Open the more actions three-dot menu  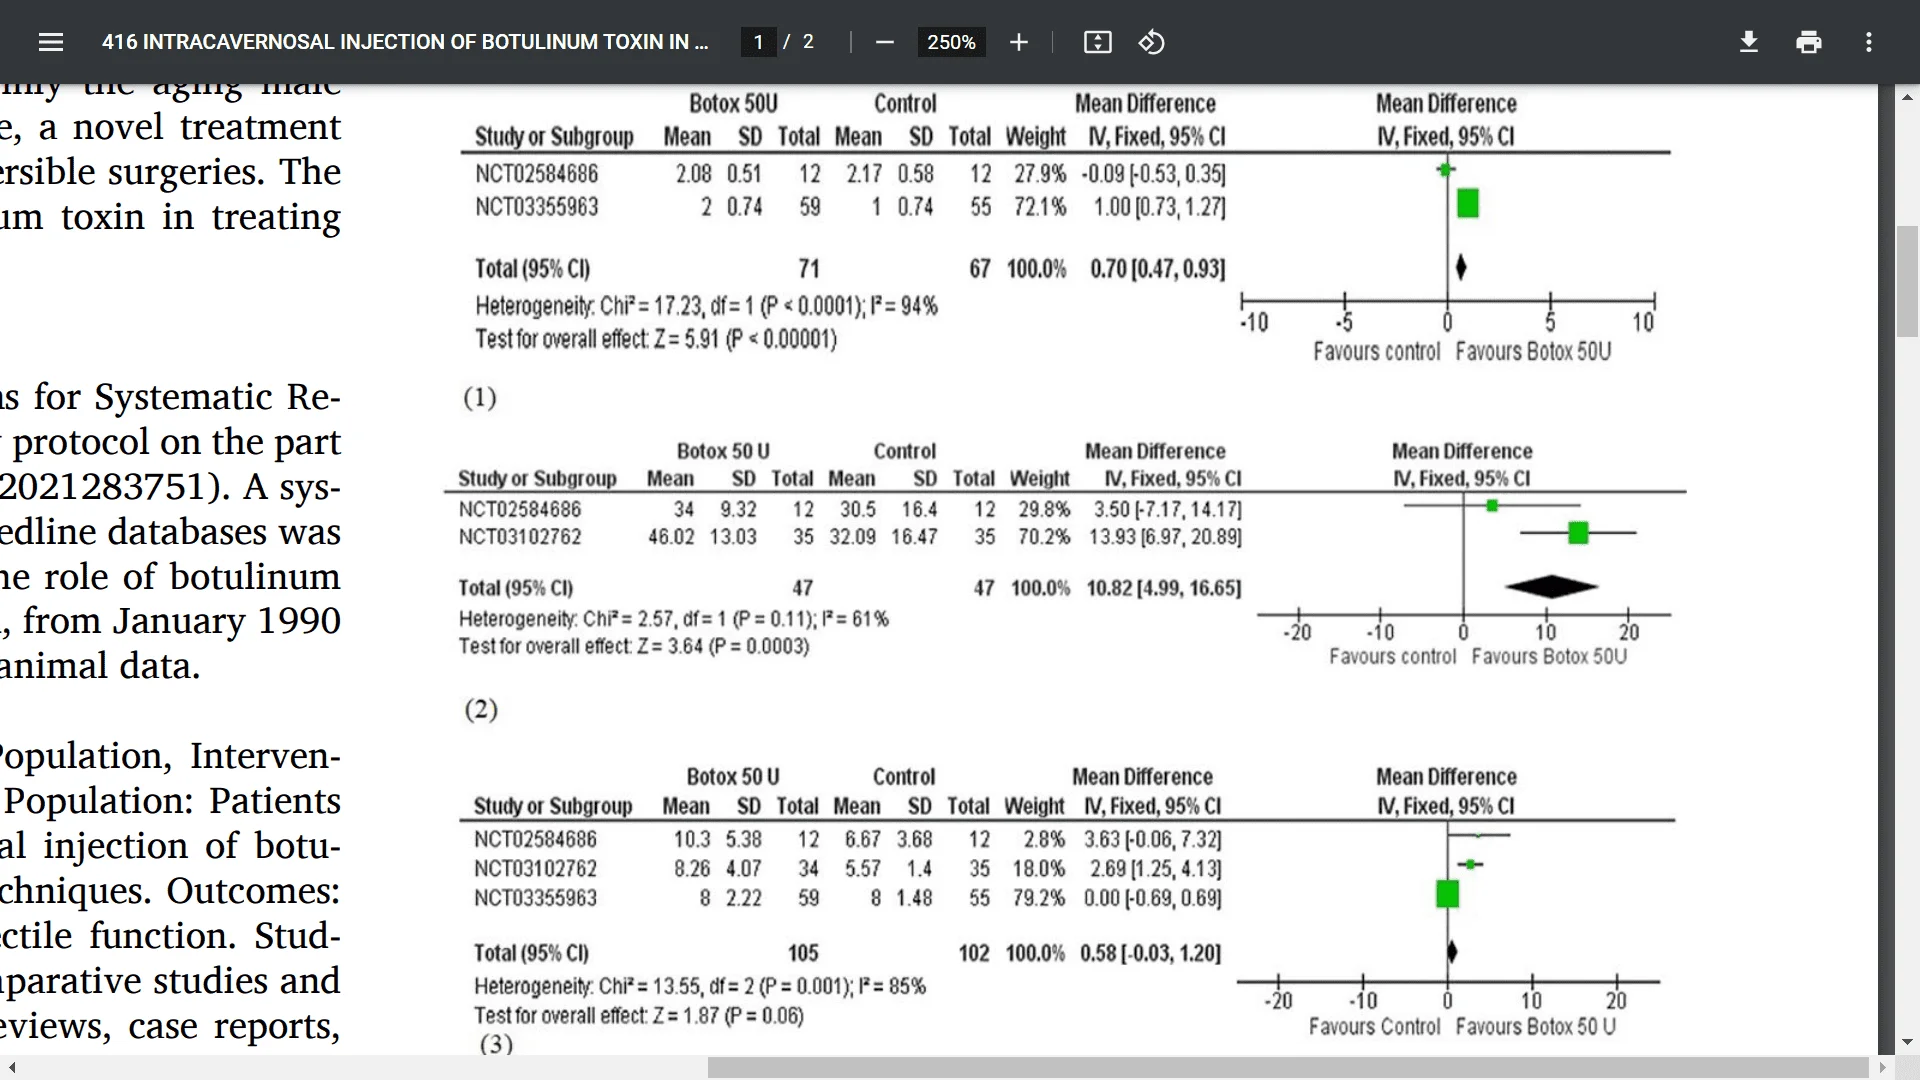pyautogui.click(x=1868, y=42)
